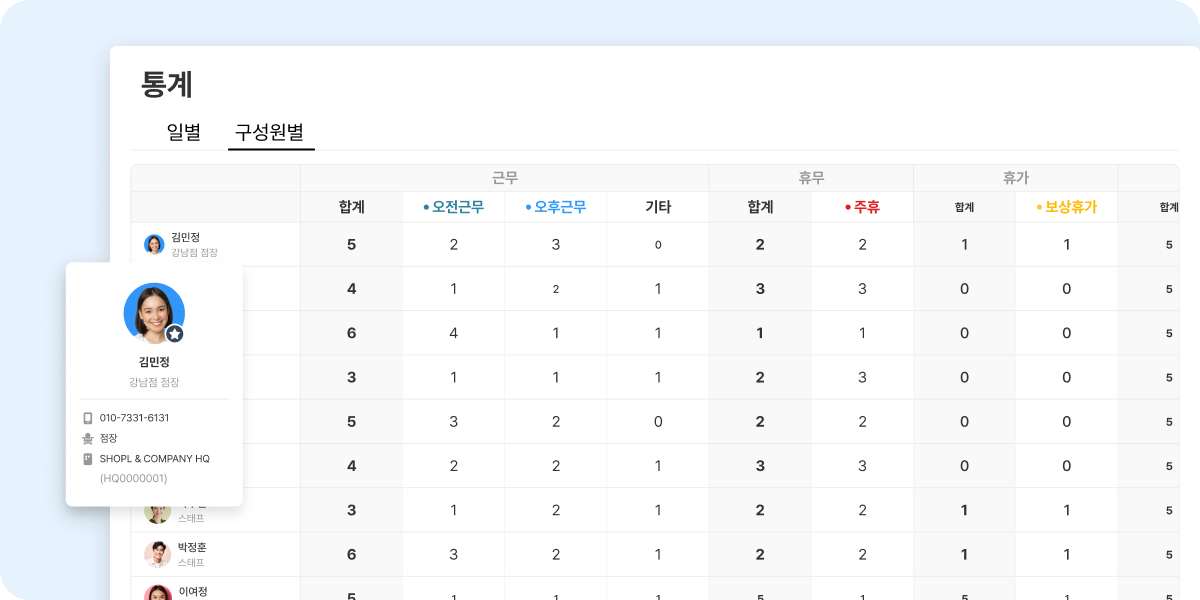1200x600 pixels.
Task: Click 김민정 name in the table row
Action: tap(186, 237)
